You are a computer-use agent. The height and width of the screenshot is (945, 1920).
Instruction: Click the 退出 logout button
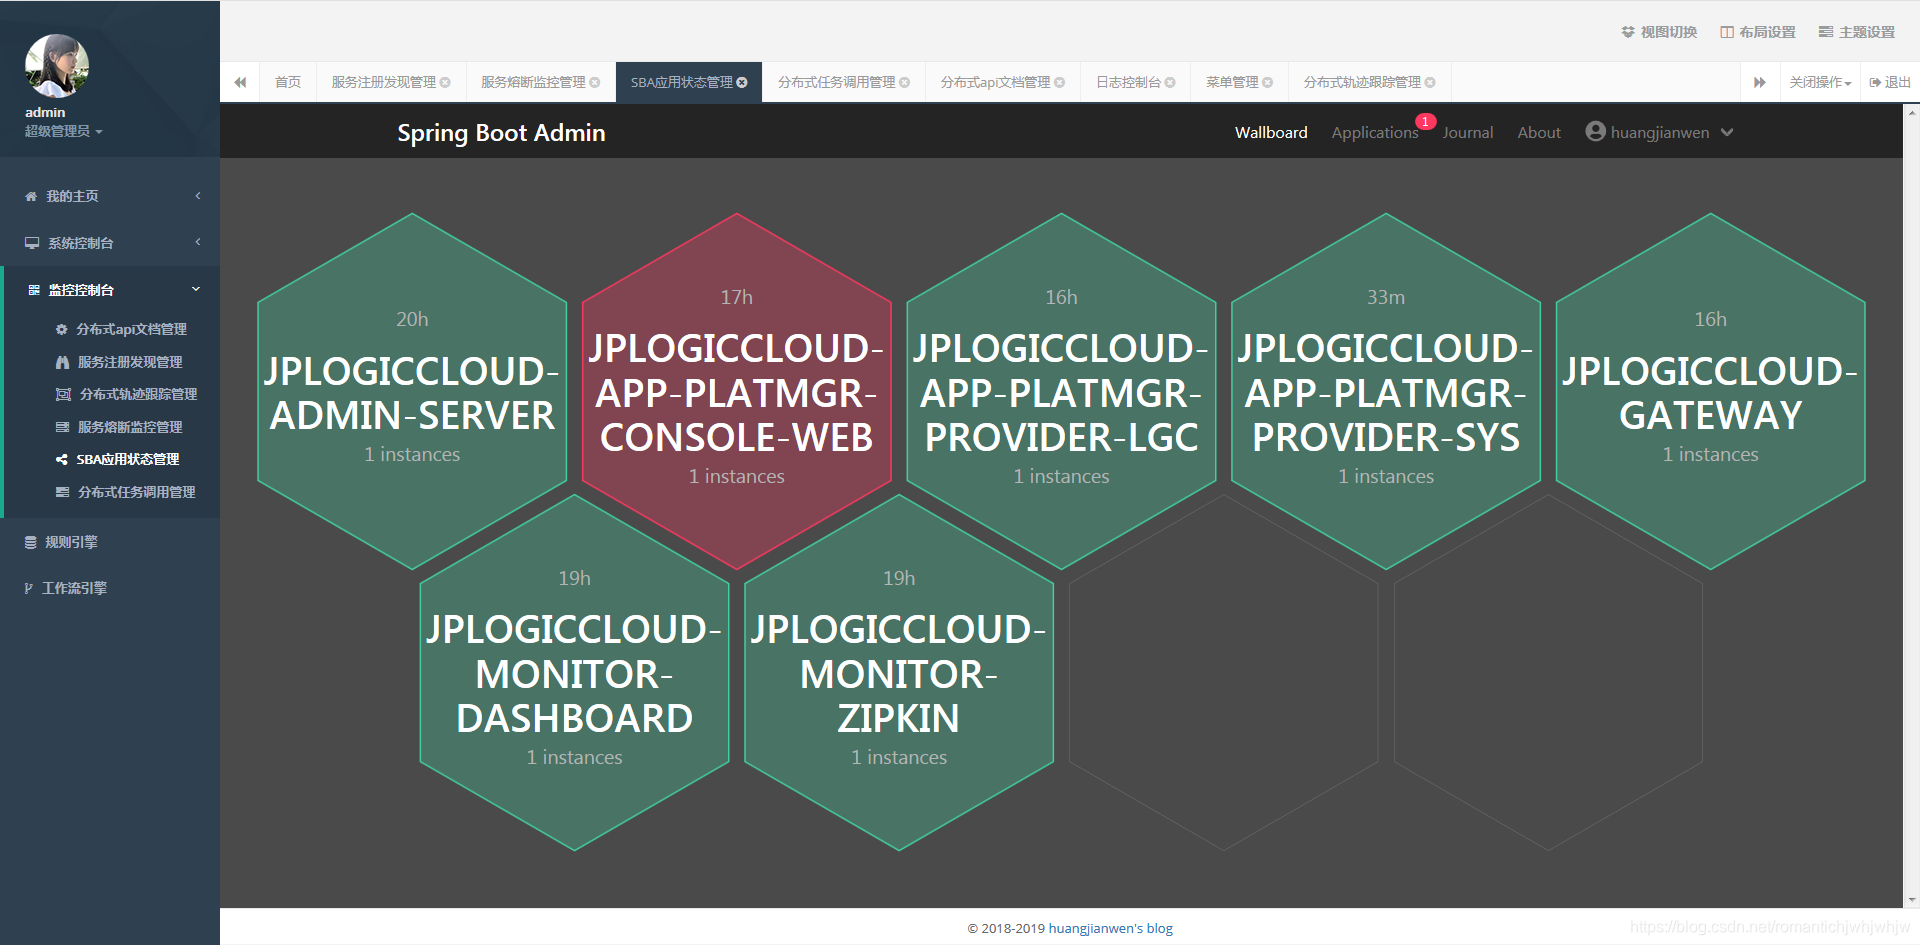[1890, 82]
